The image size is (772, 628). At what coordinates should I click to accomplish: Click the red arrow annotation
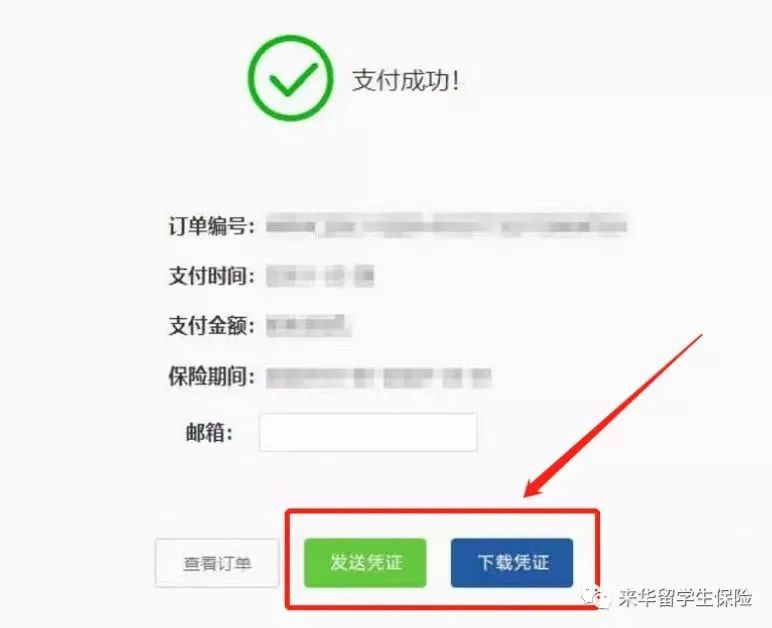click(613, 416)
